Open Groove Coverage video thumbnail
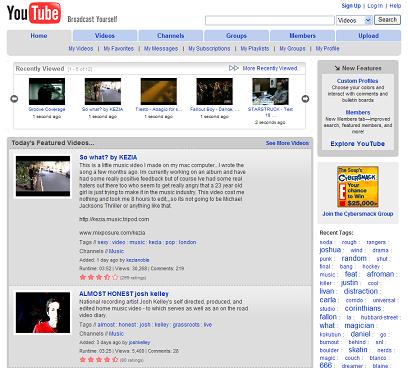The height and width of the screenshot is (368, 408). (x=47, y=91)
